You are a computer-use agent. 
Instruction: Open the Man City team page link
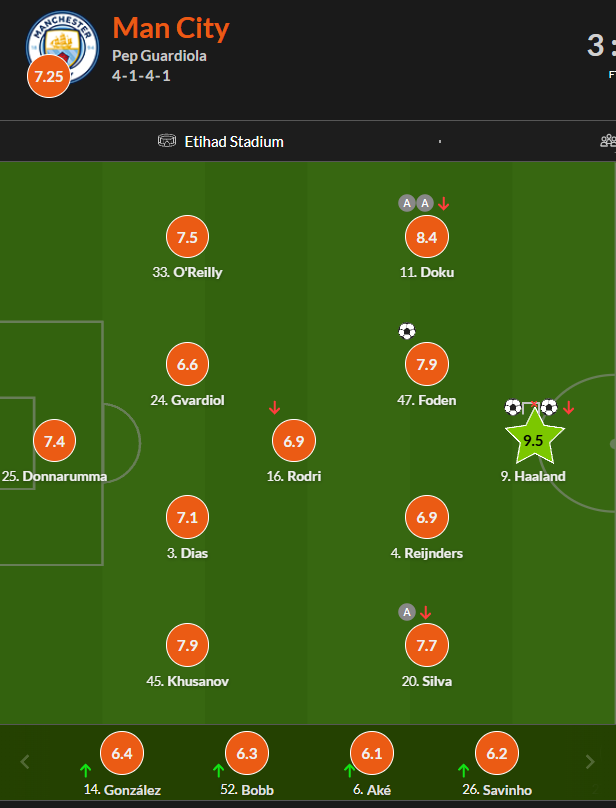coord(171,27)
